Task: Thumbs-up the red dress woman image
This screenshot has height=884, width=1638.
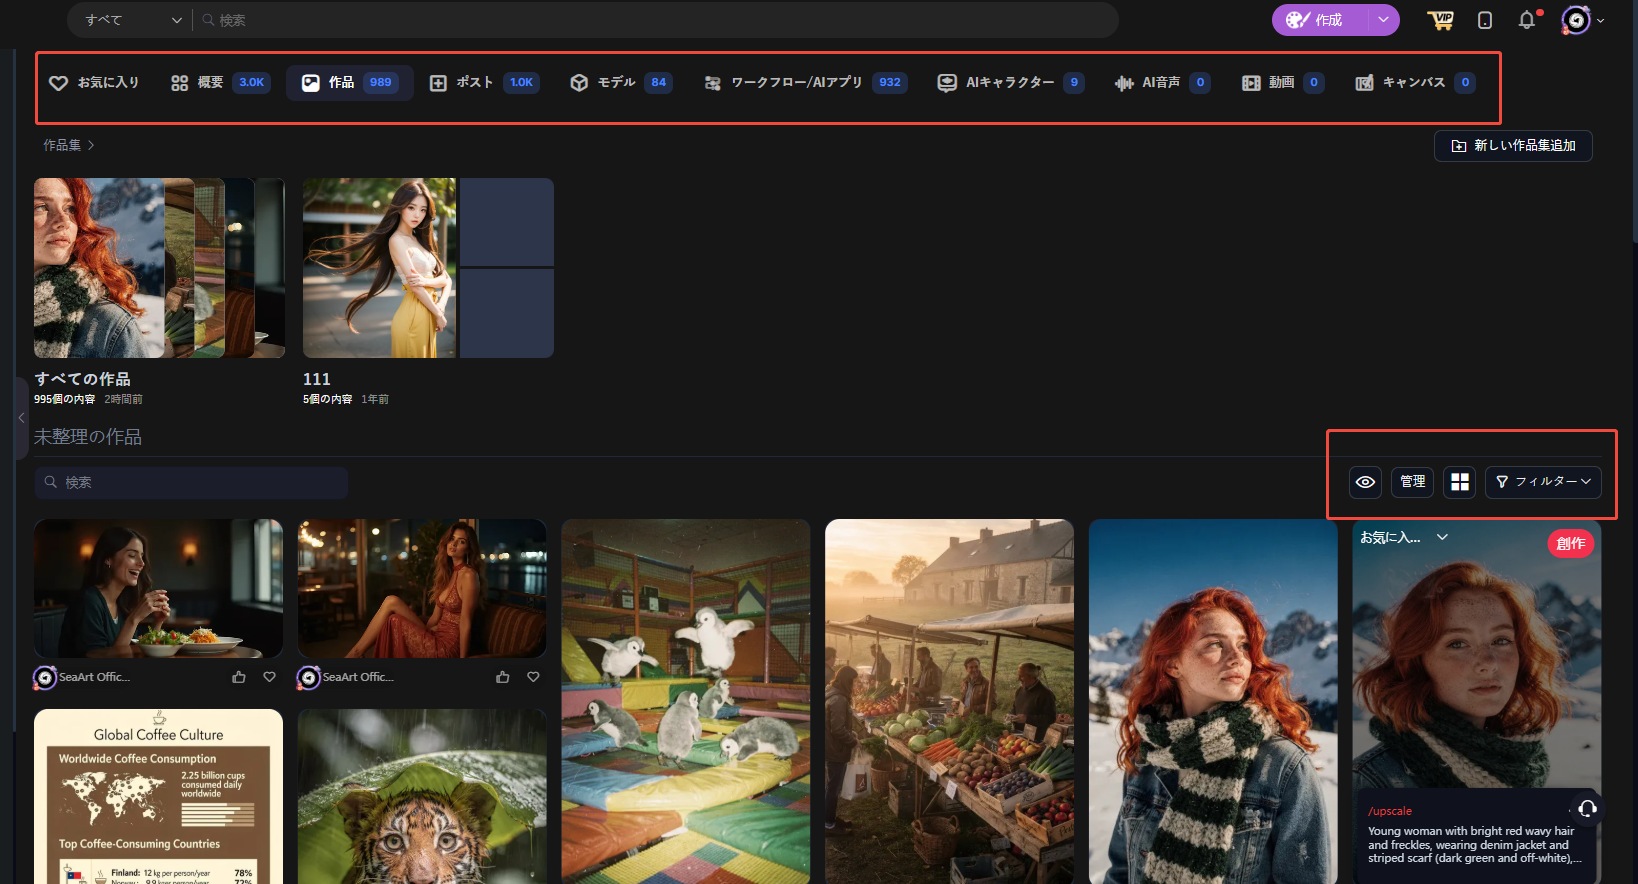Action: 503,677
